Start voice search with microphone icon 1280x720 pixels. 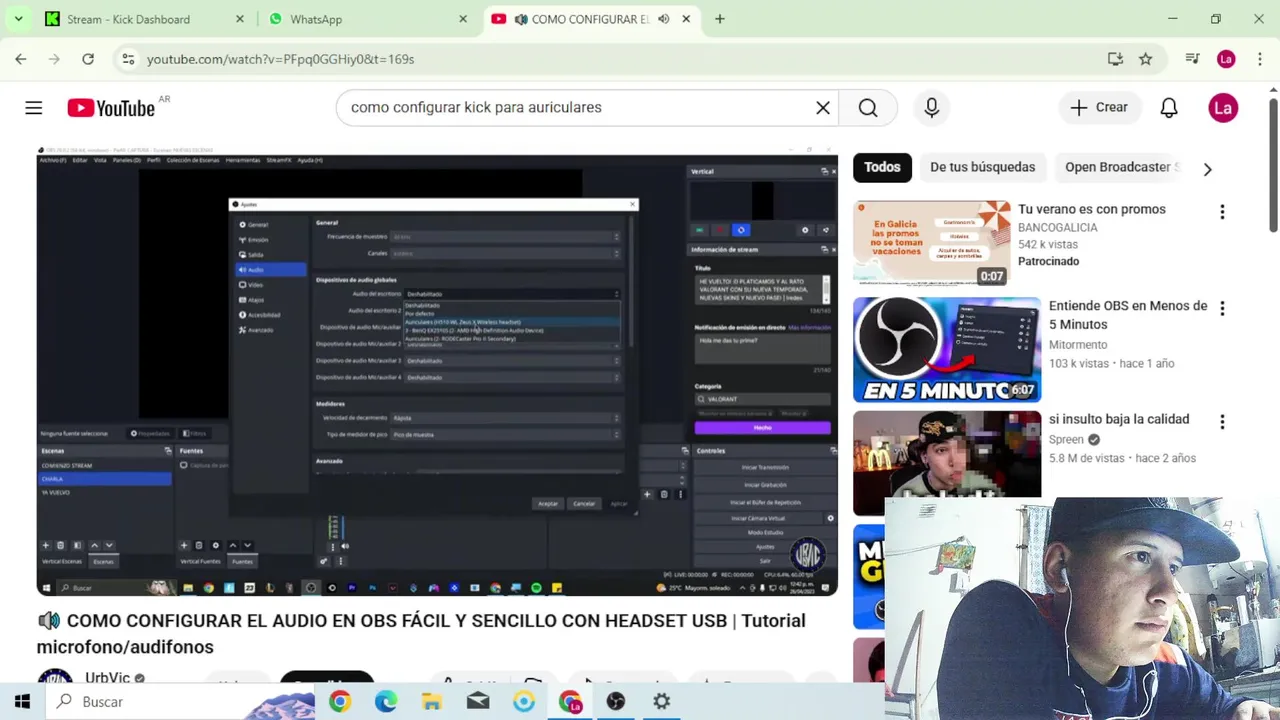coord(932,108)
